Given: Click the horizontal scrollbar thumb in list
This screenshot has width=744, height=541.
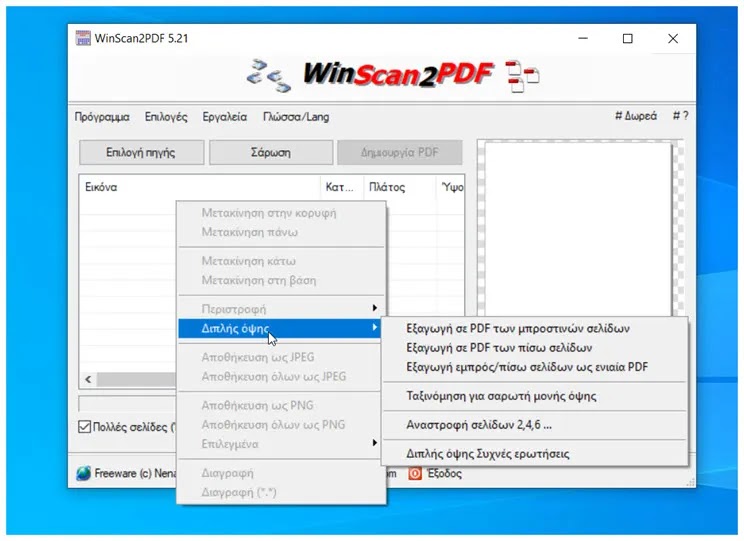Looking at the screenshot, I should tap(137, 379).
